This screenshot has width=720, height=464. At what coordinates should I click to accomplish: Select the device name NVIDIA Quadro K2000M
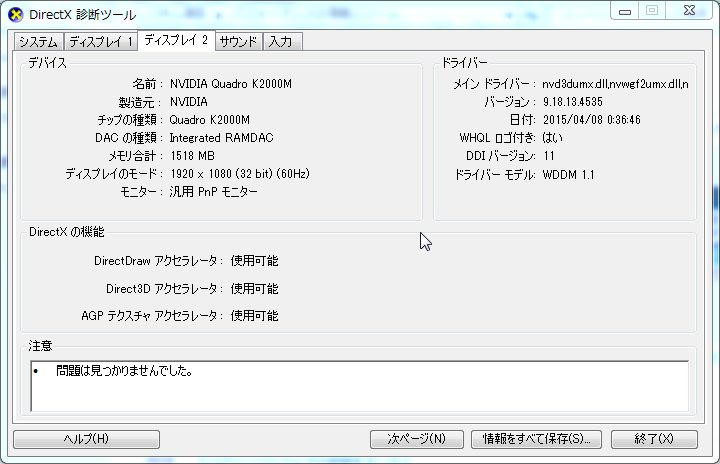[231, 84]
